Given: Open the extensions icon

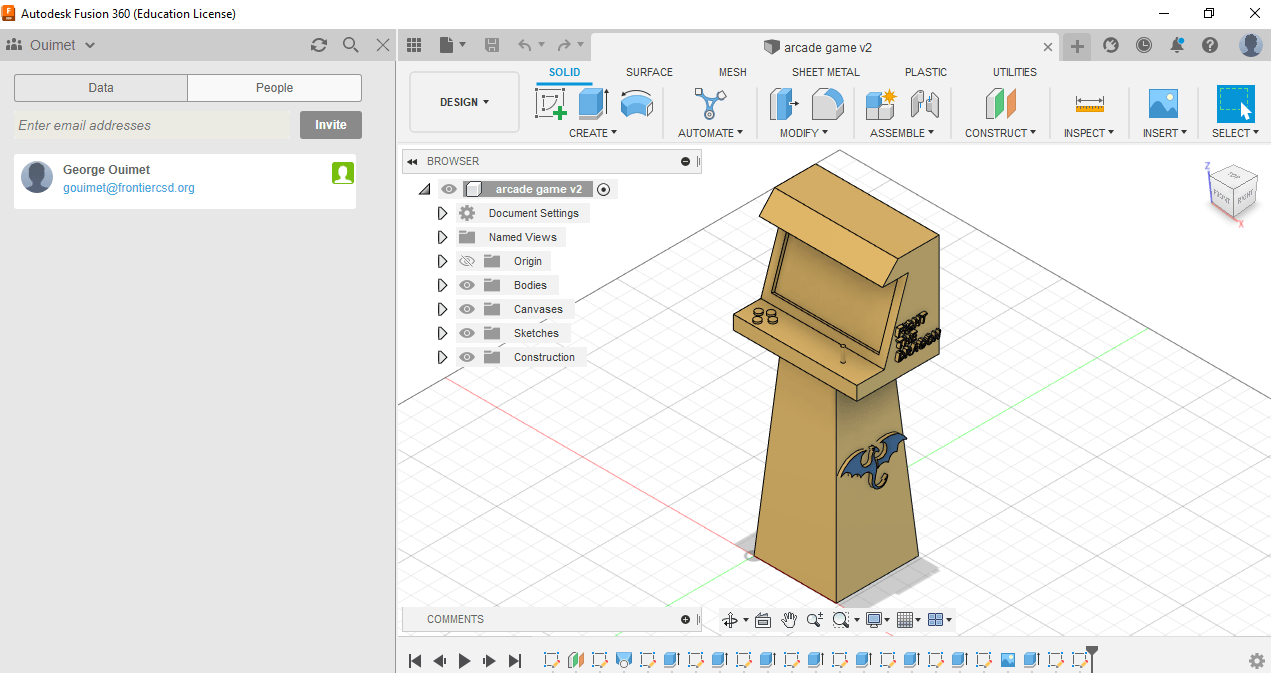Looking at the screenshot, I should click(1111, 45).
